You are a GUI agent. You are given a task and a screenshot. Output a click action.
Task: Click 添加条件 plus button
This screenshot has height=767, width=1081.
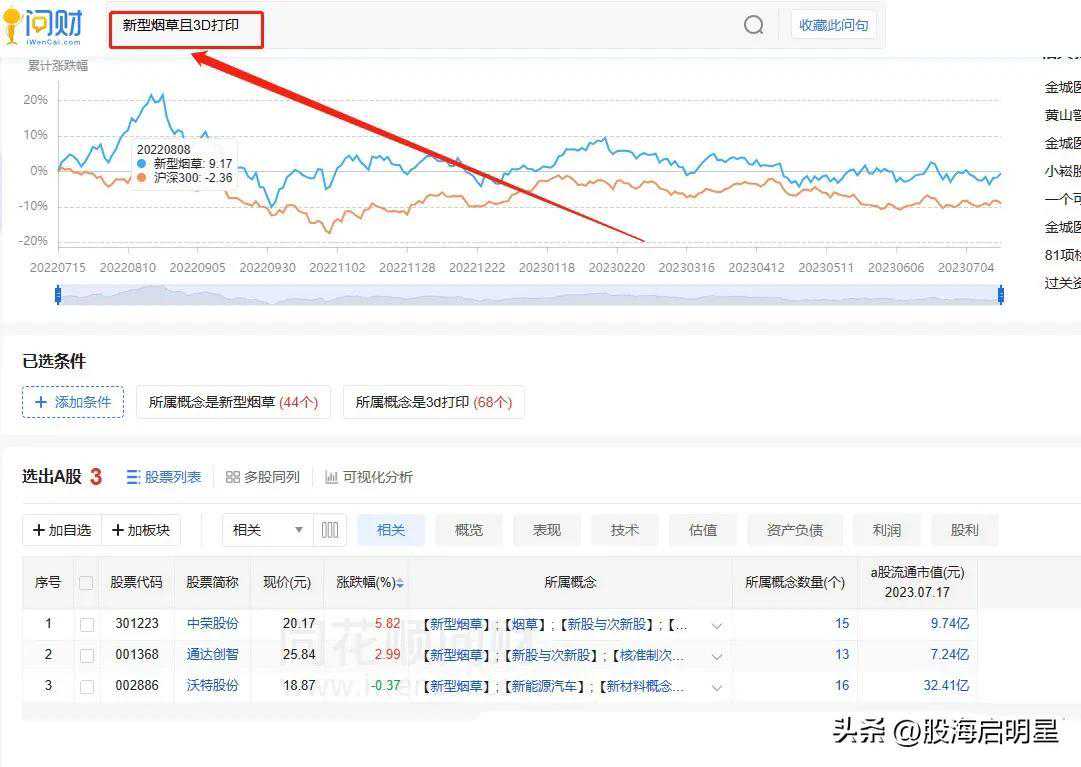(73, 402)
